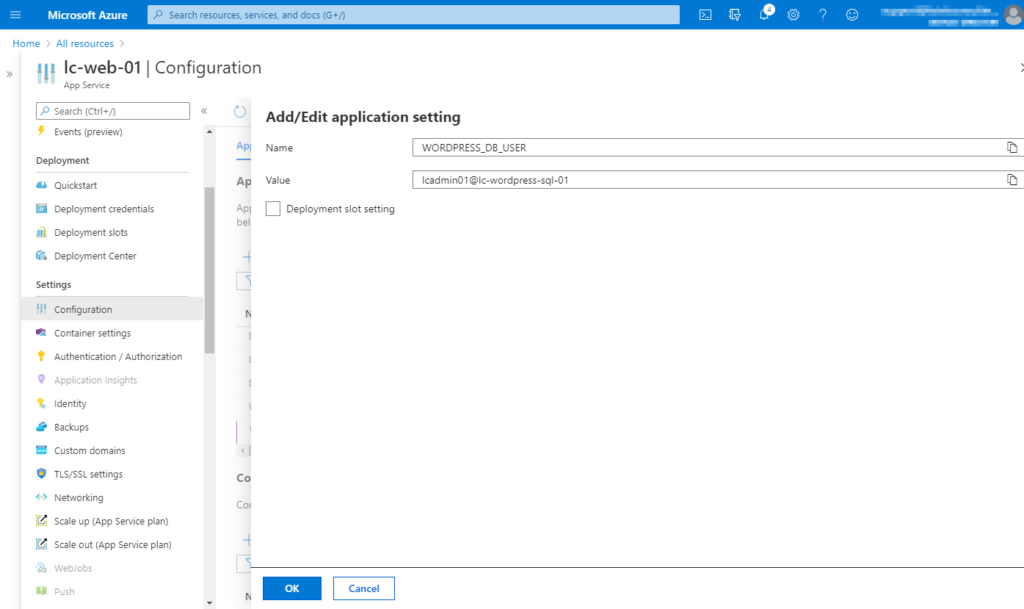Open the notifications bell
Screen dimensions: 1024x609
click(x=764, y=14)
